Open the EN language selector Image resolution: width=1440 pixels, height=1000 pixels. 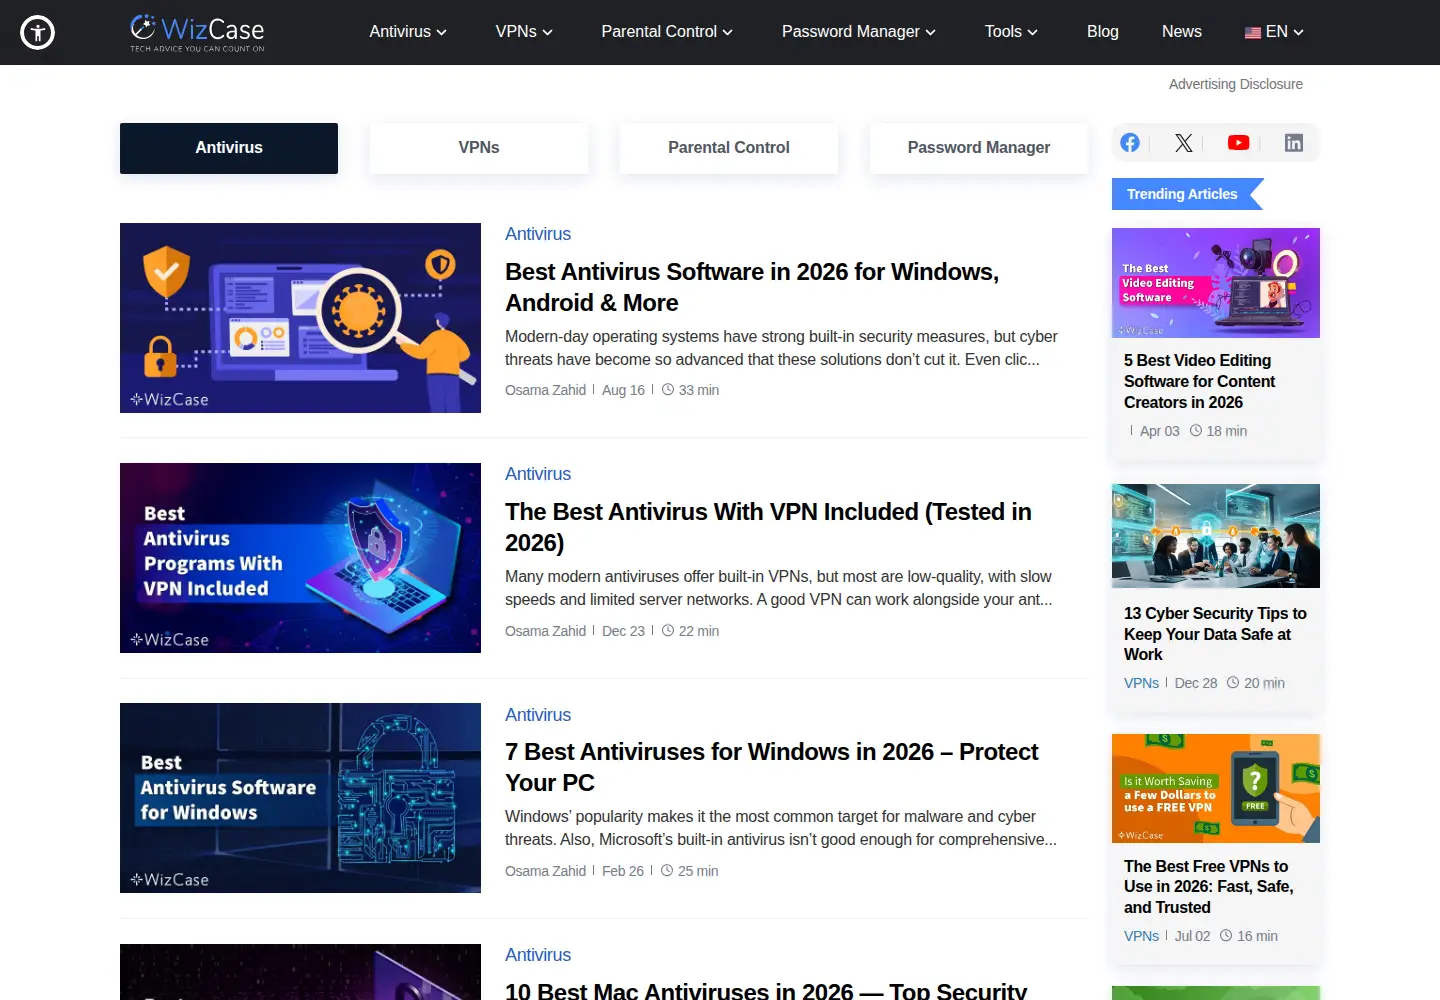coord(1274,32)
